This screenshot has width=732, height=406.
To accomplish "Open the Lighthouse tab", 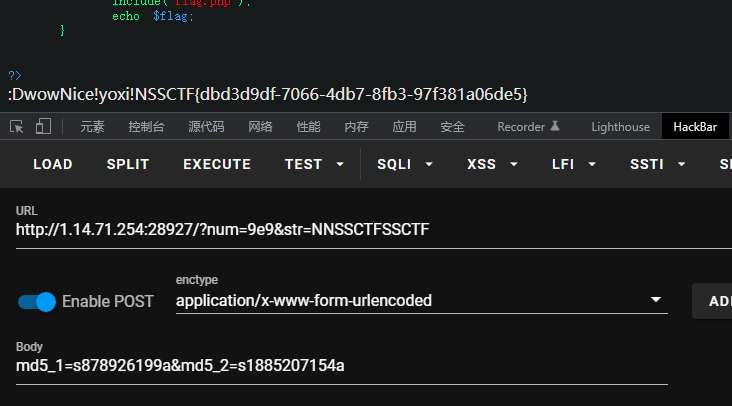I will coord(620,127).
